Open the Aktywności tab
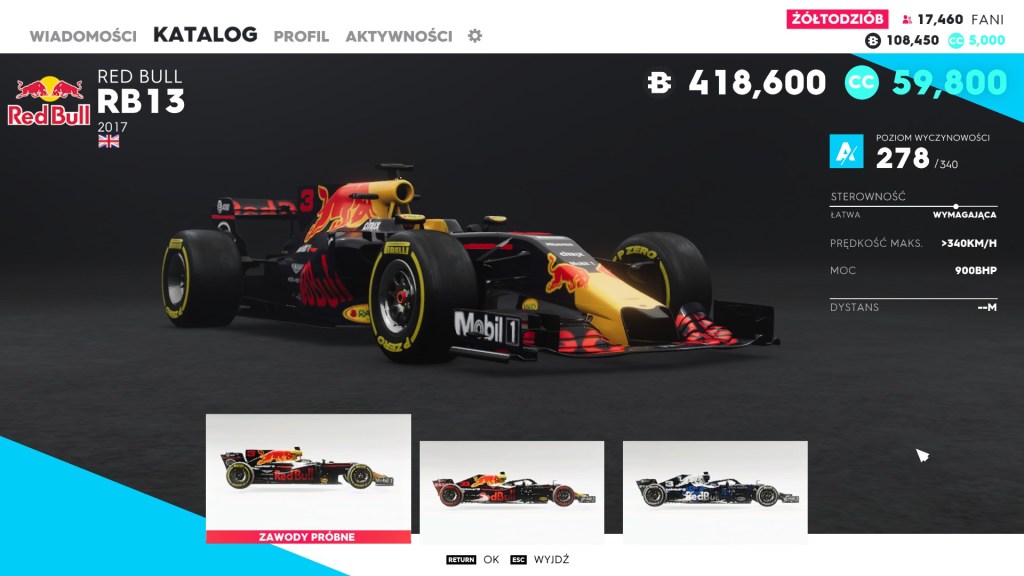 pyautogui.click(x=399, y=37)
